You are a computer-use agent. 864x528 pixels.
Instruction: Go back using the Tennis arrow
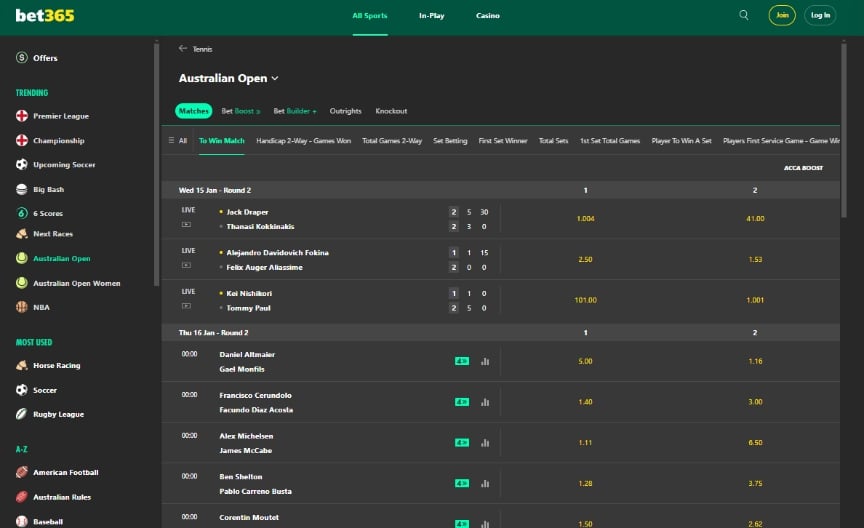(183, 49)
